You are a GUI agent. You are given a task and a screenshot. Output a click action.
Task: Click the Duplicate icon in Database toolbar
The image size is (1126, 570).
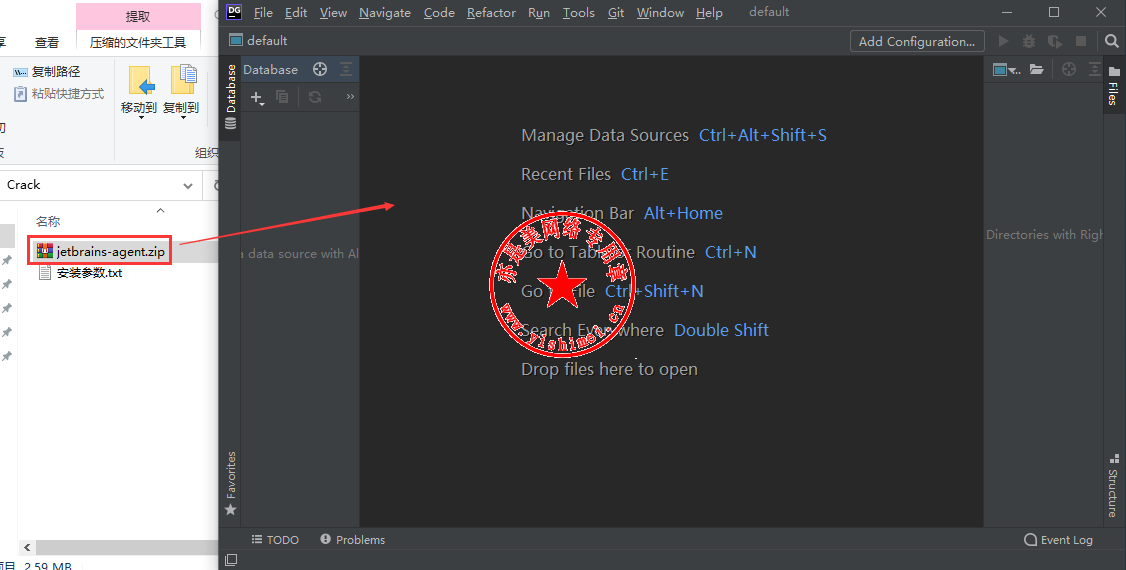282,96
